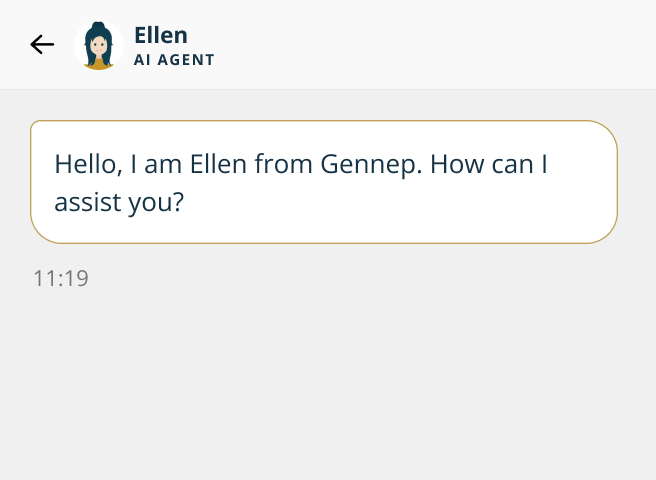656x480 pixels.
Task: Click the word Hello in the message
Action: [86, 163]
